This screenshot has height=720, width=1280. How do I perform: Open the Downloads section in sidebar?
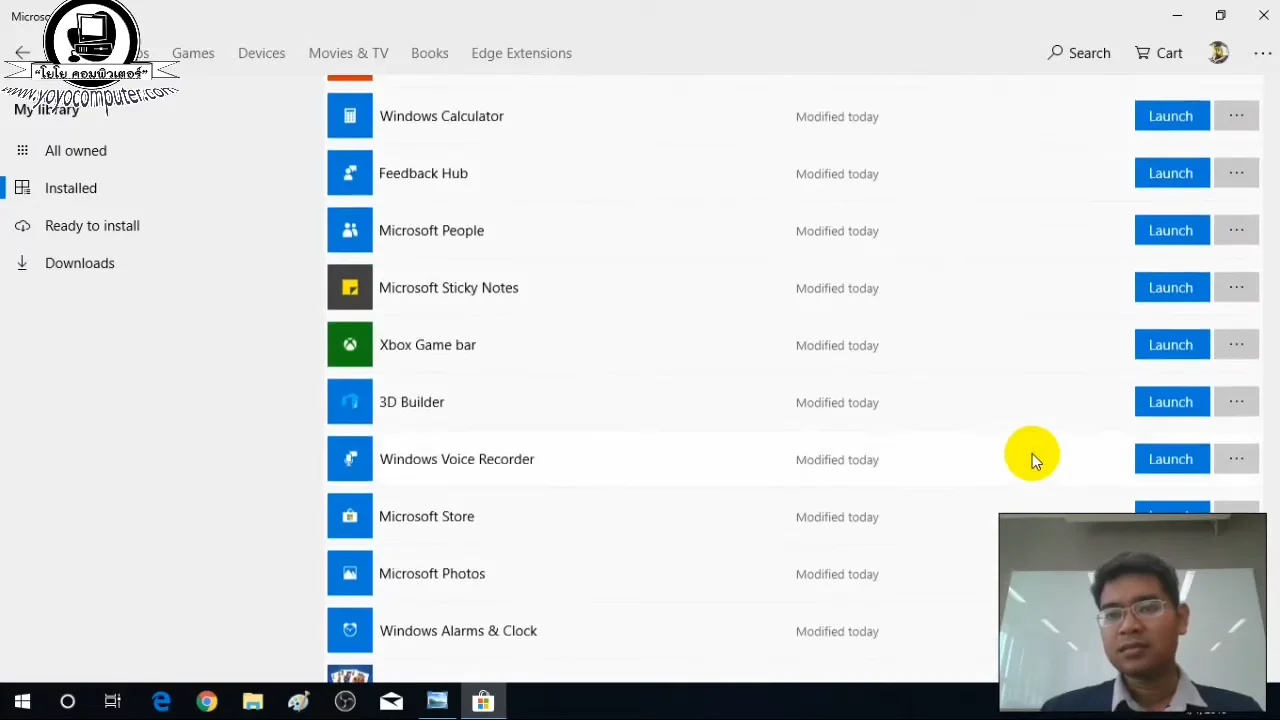click(x=79, y=263)
